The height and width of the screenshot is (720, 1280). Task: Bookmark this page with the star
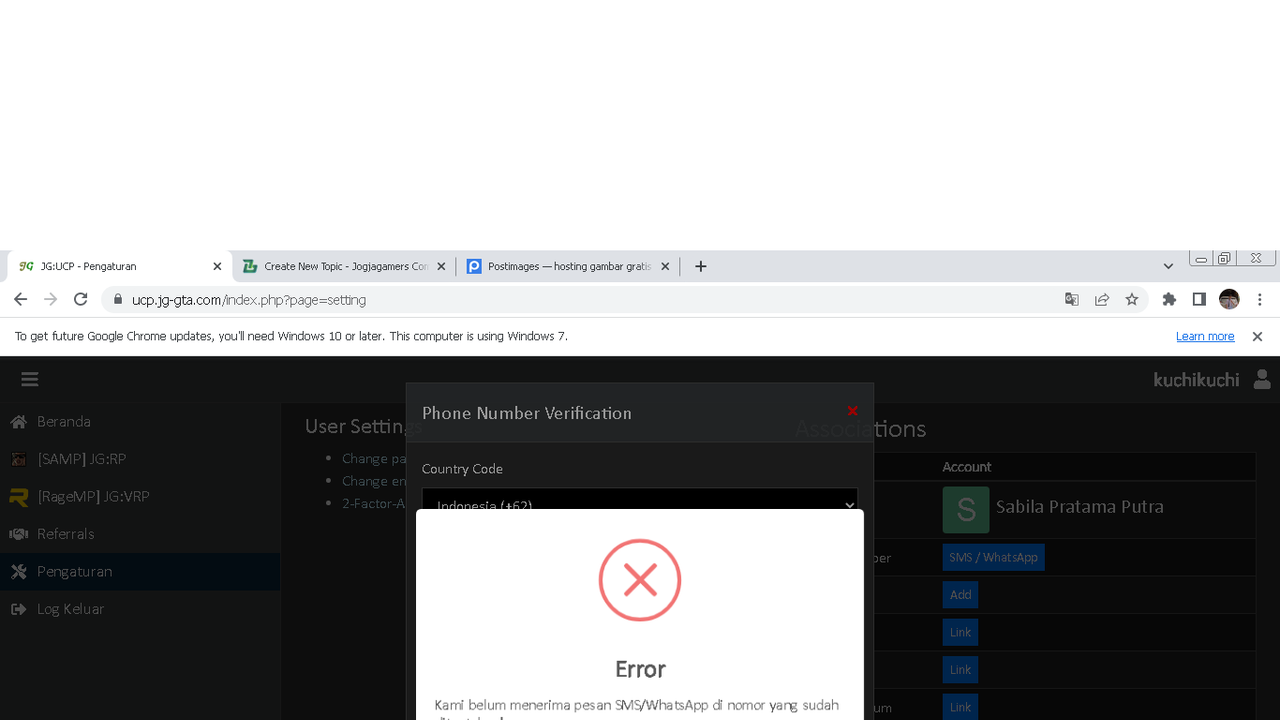[x=1132, y=299]
